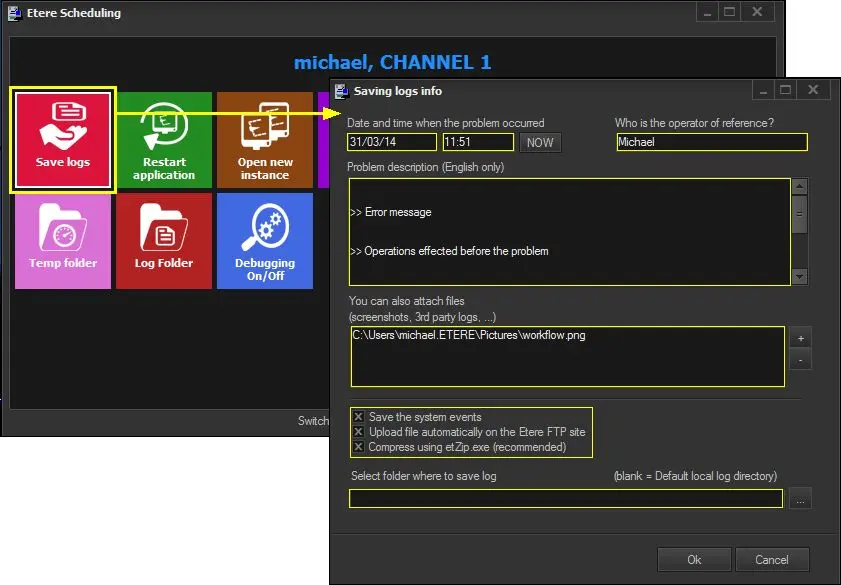Toggle Compress using etZip.exe checkbox
Screen dimensions: 841x585
[x=359, y=447]
